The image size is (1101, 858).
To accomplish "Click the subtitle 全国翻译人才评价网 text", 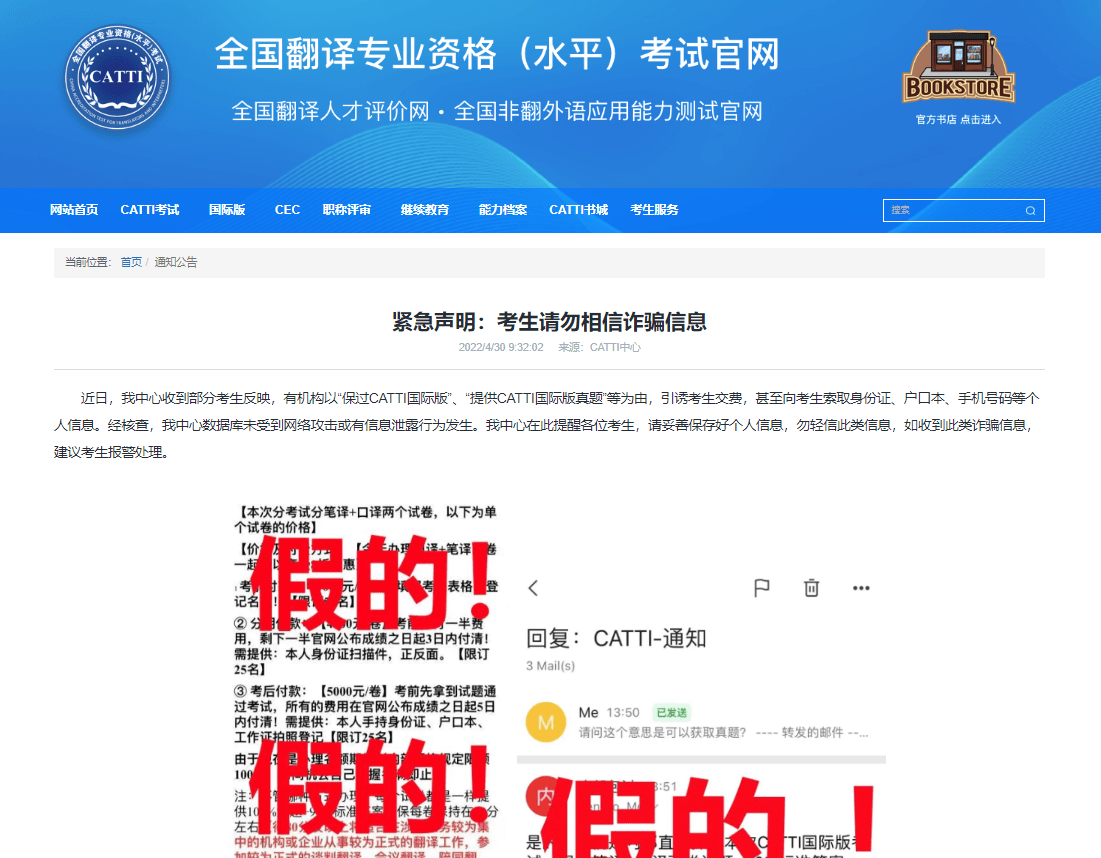I will pos(330,111).
